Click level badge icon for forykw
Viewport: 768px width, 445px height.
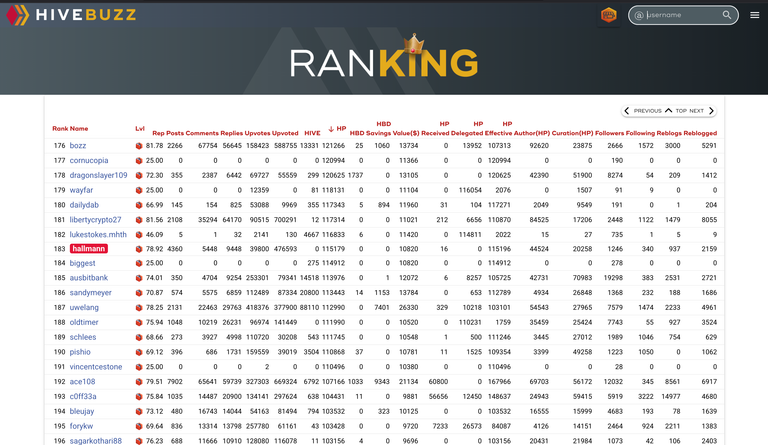pos(139,426)
